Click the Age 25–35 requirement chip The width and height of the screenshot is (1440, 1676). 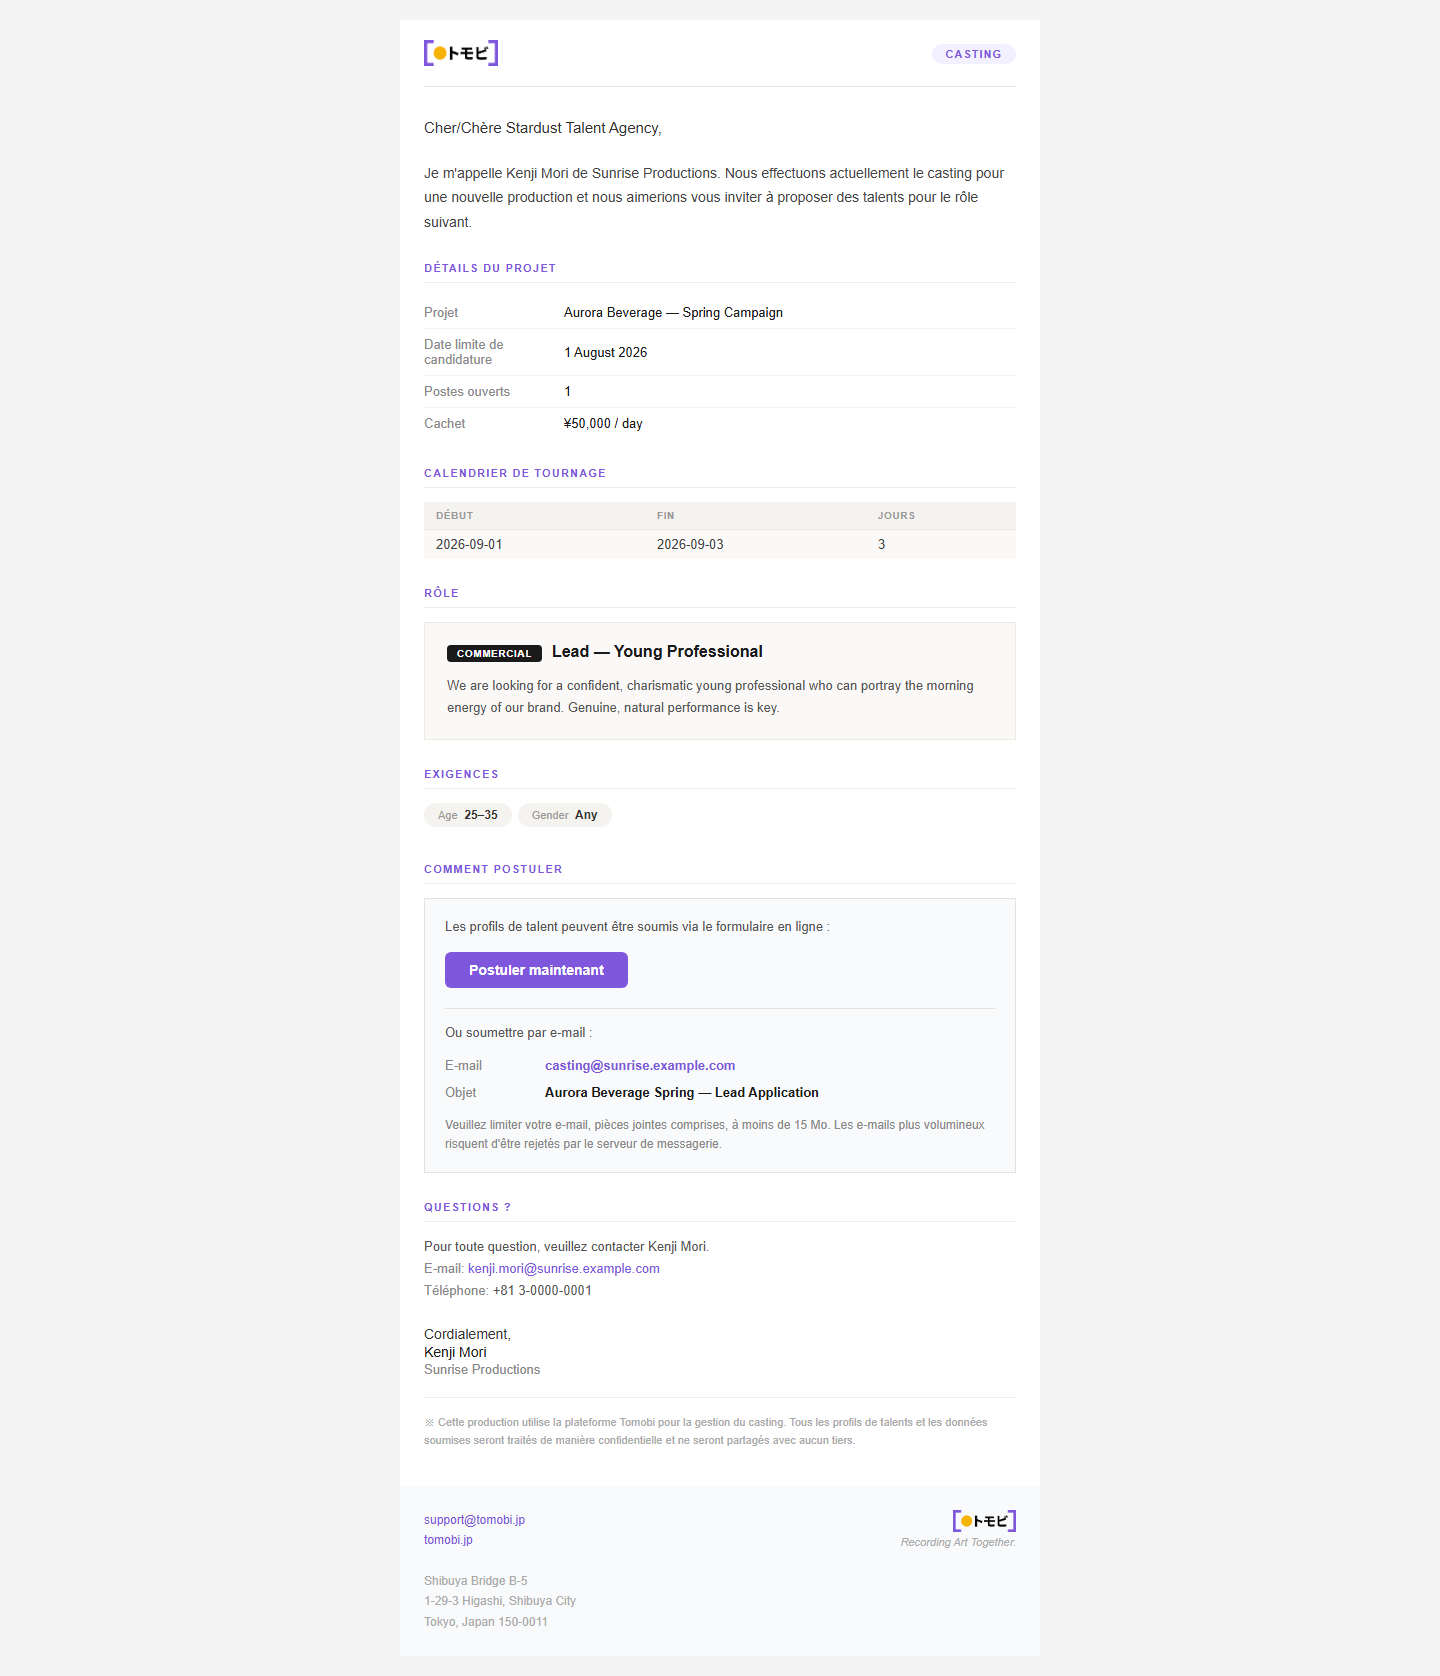coord(468,815)
